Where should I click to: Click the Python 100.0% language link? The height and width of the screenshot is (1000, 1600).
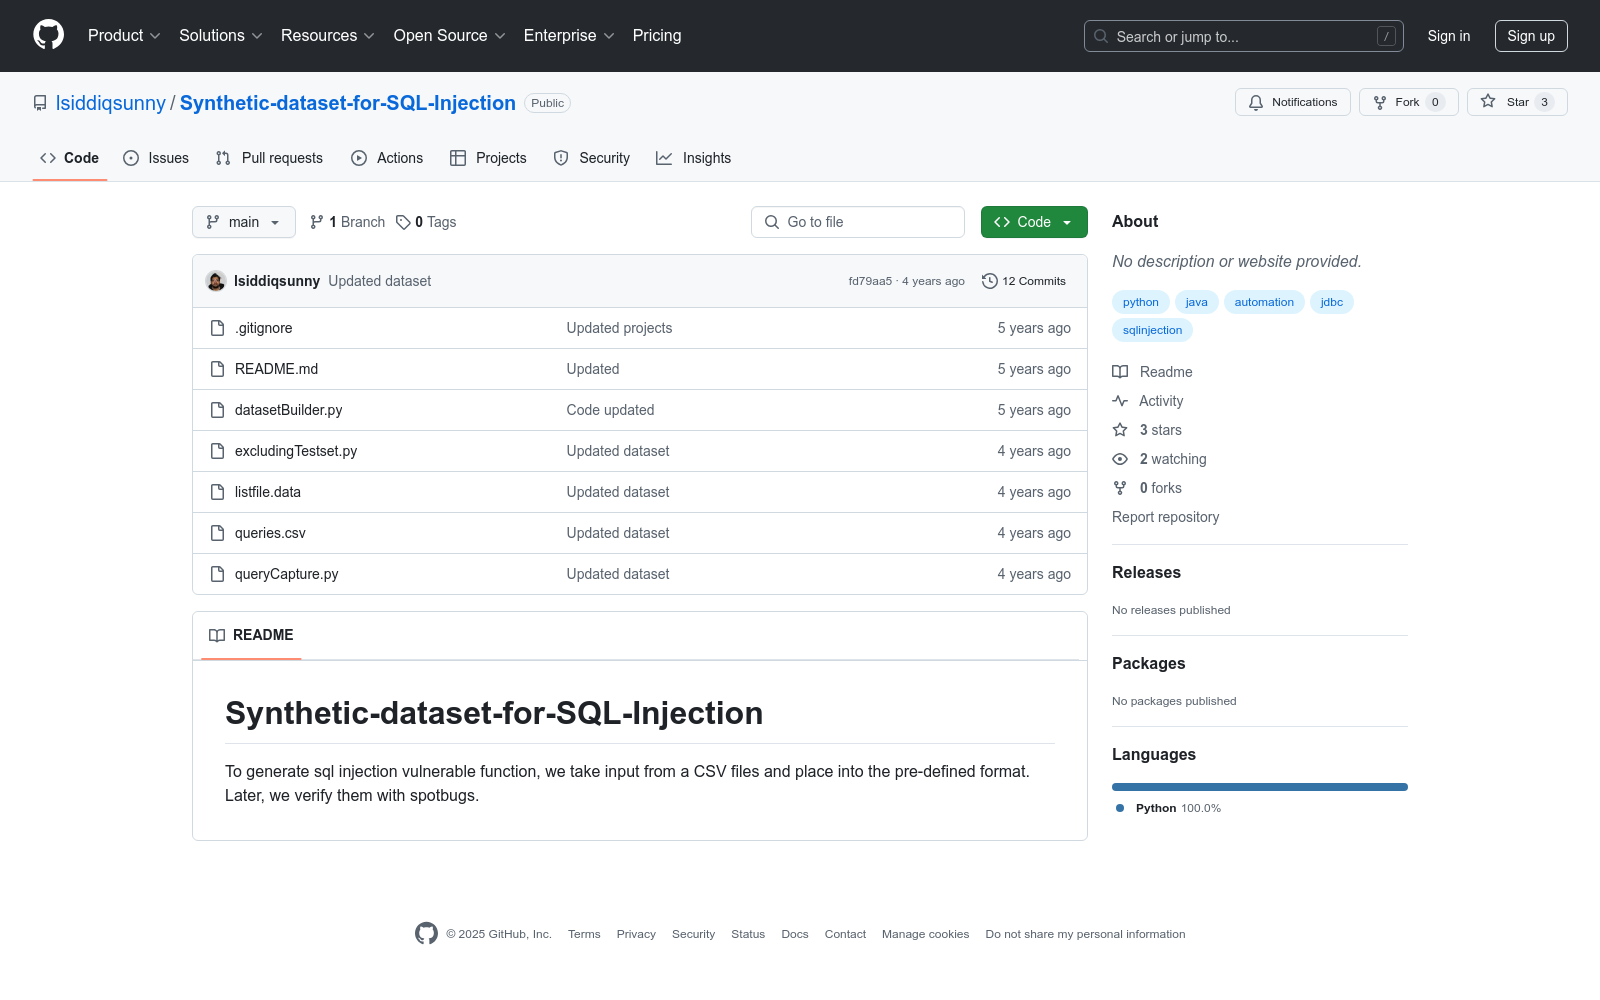1168,808
